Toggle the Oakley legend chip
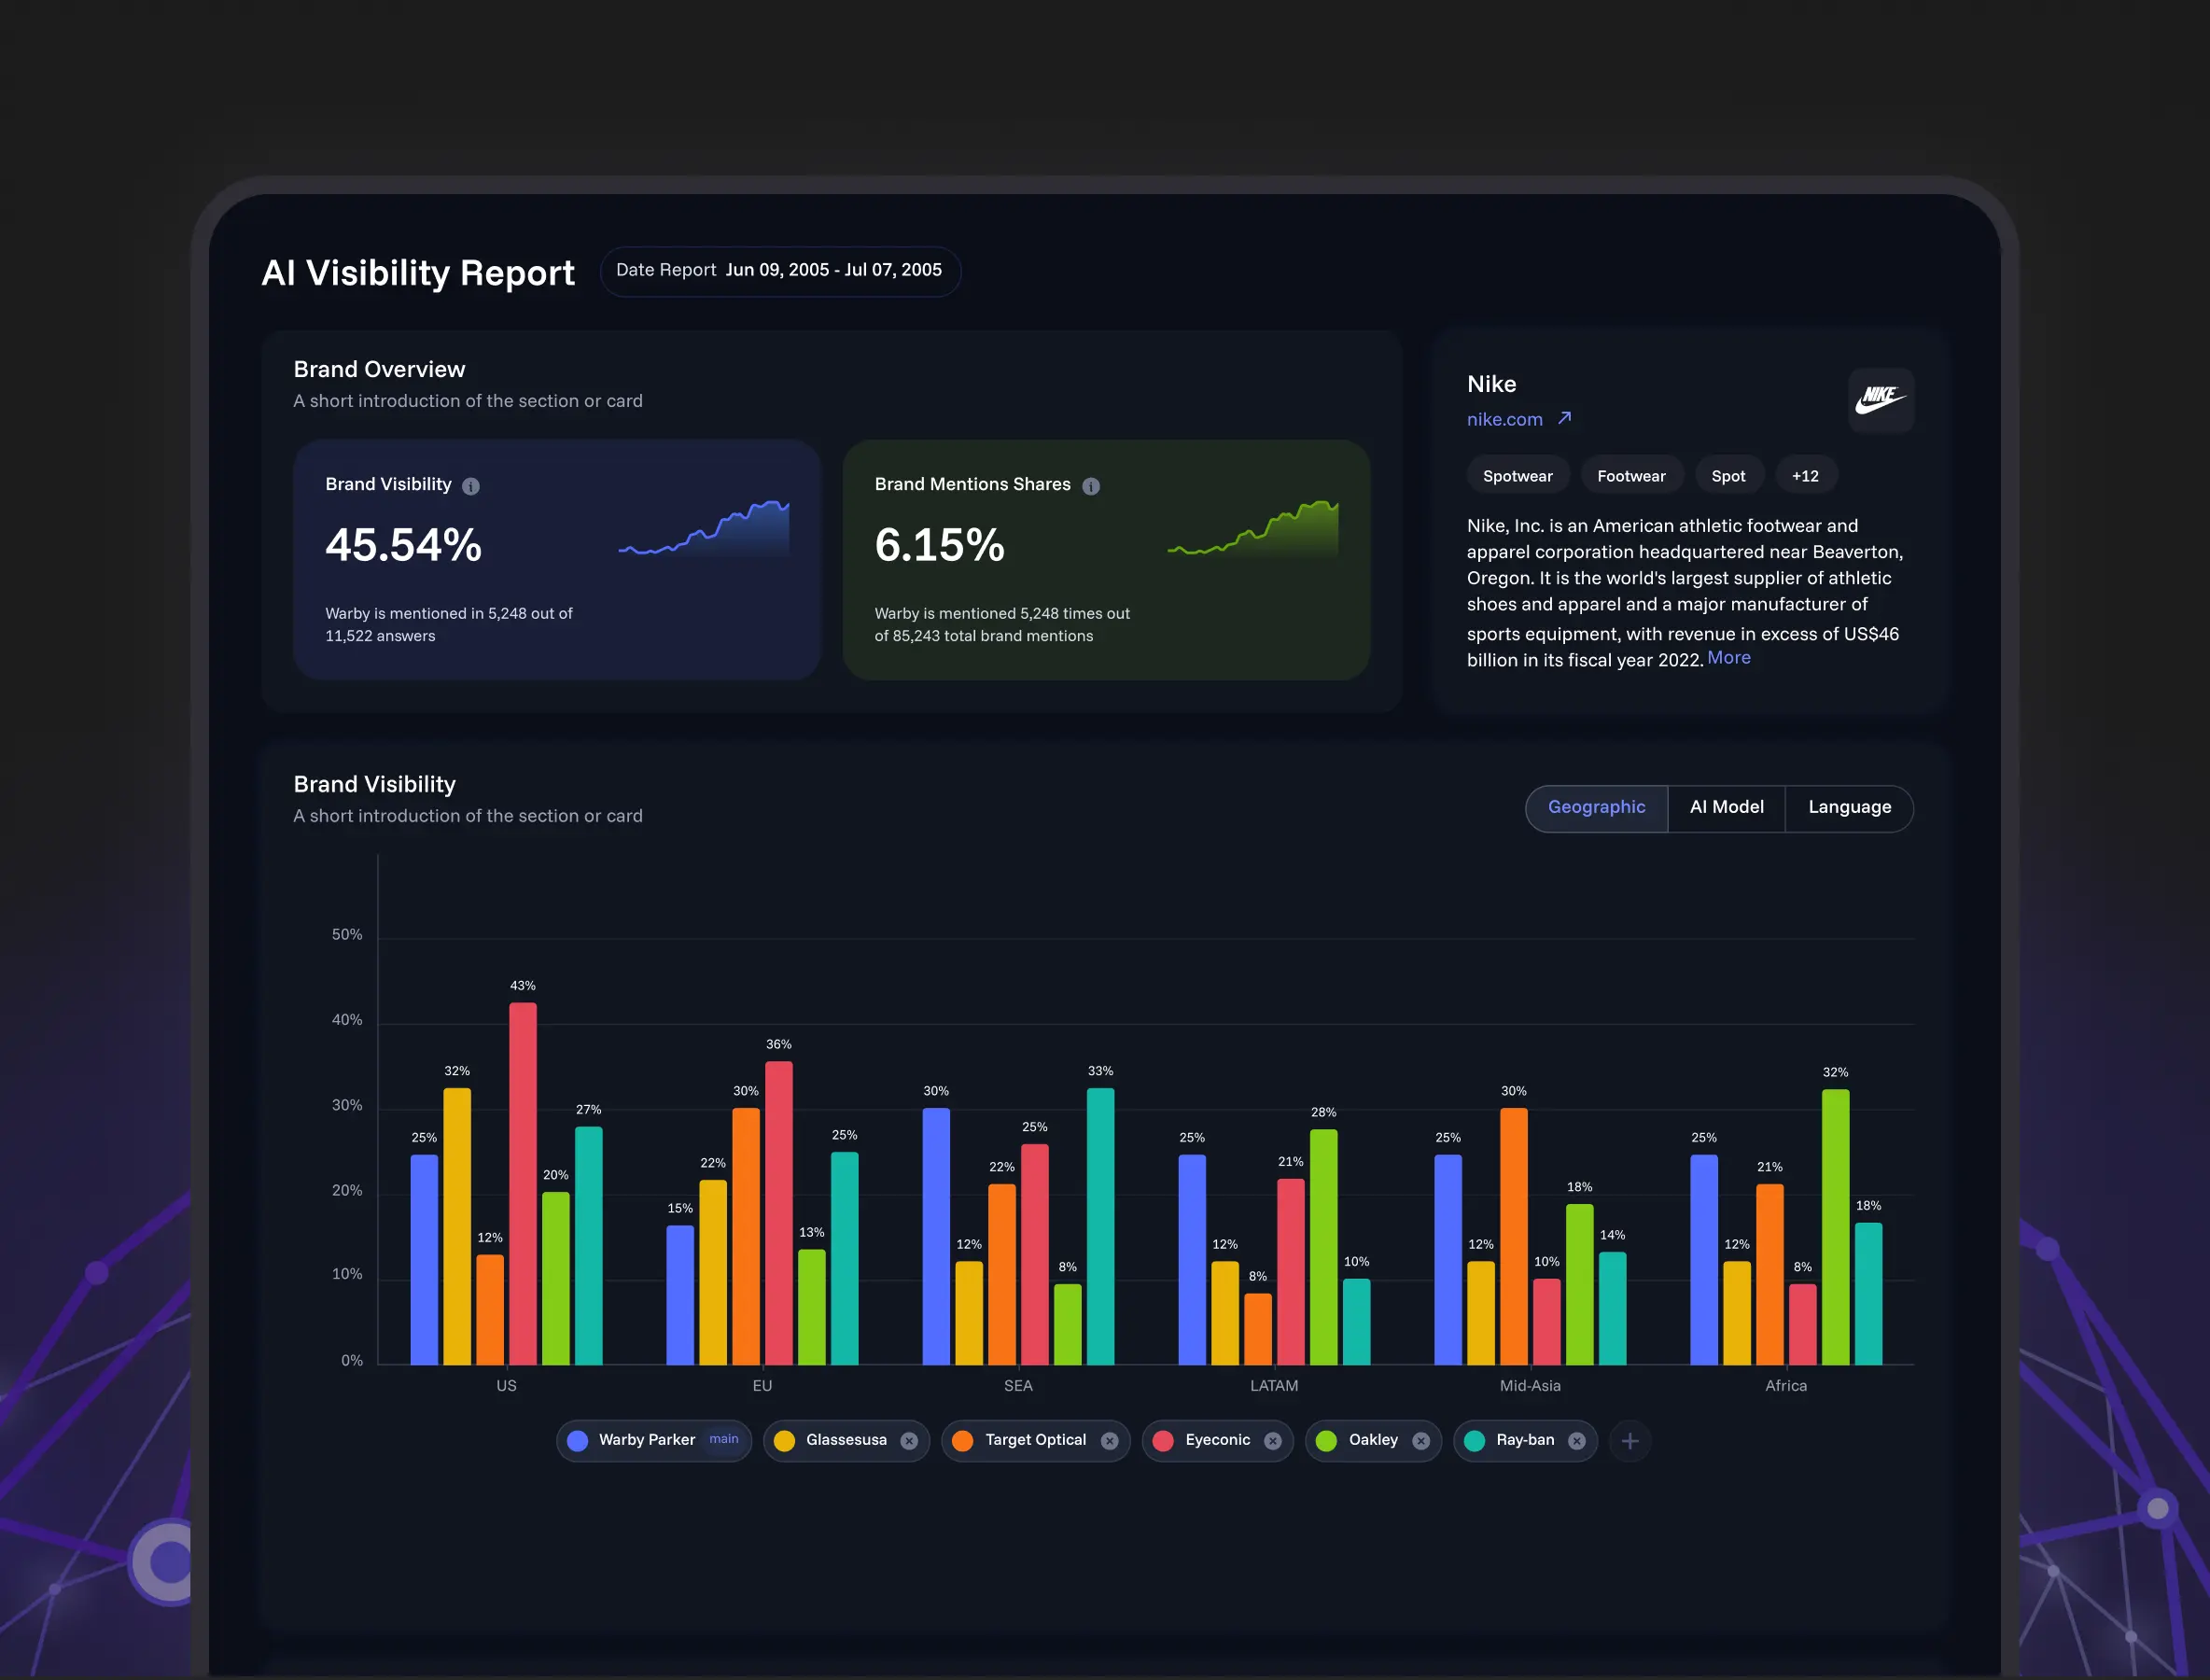 click(x=1372, y=1440)
